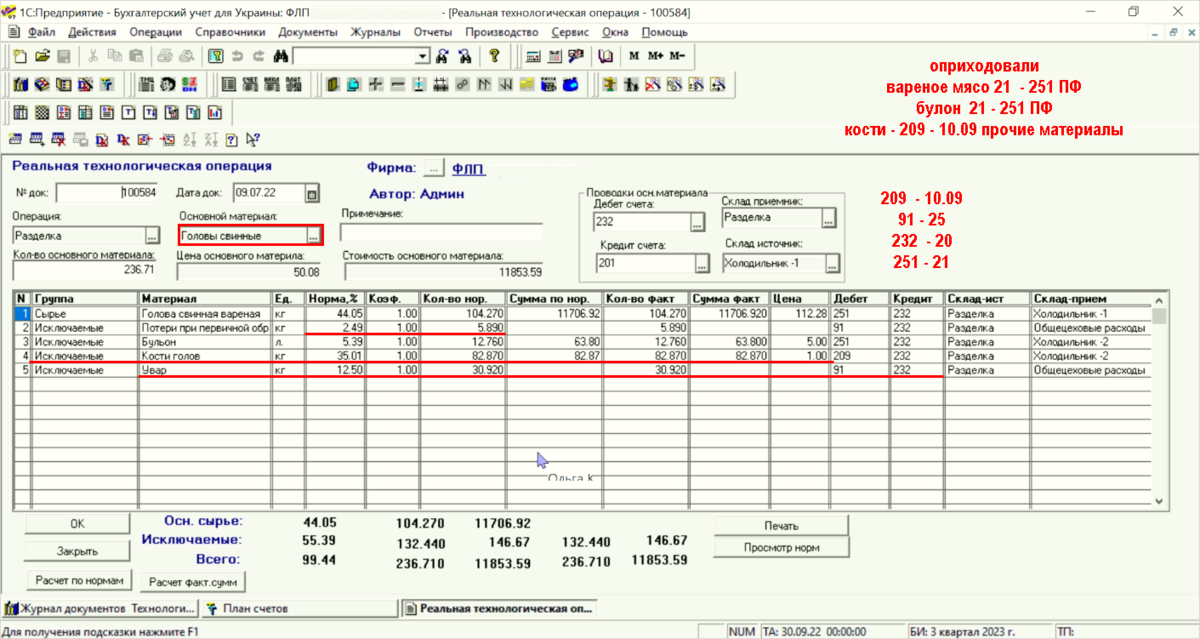Click the № док input field
The image size is (1200, 639).
(107, 193)
